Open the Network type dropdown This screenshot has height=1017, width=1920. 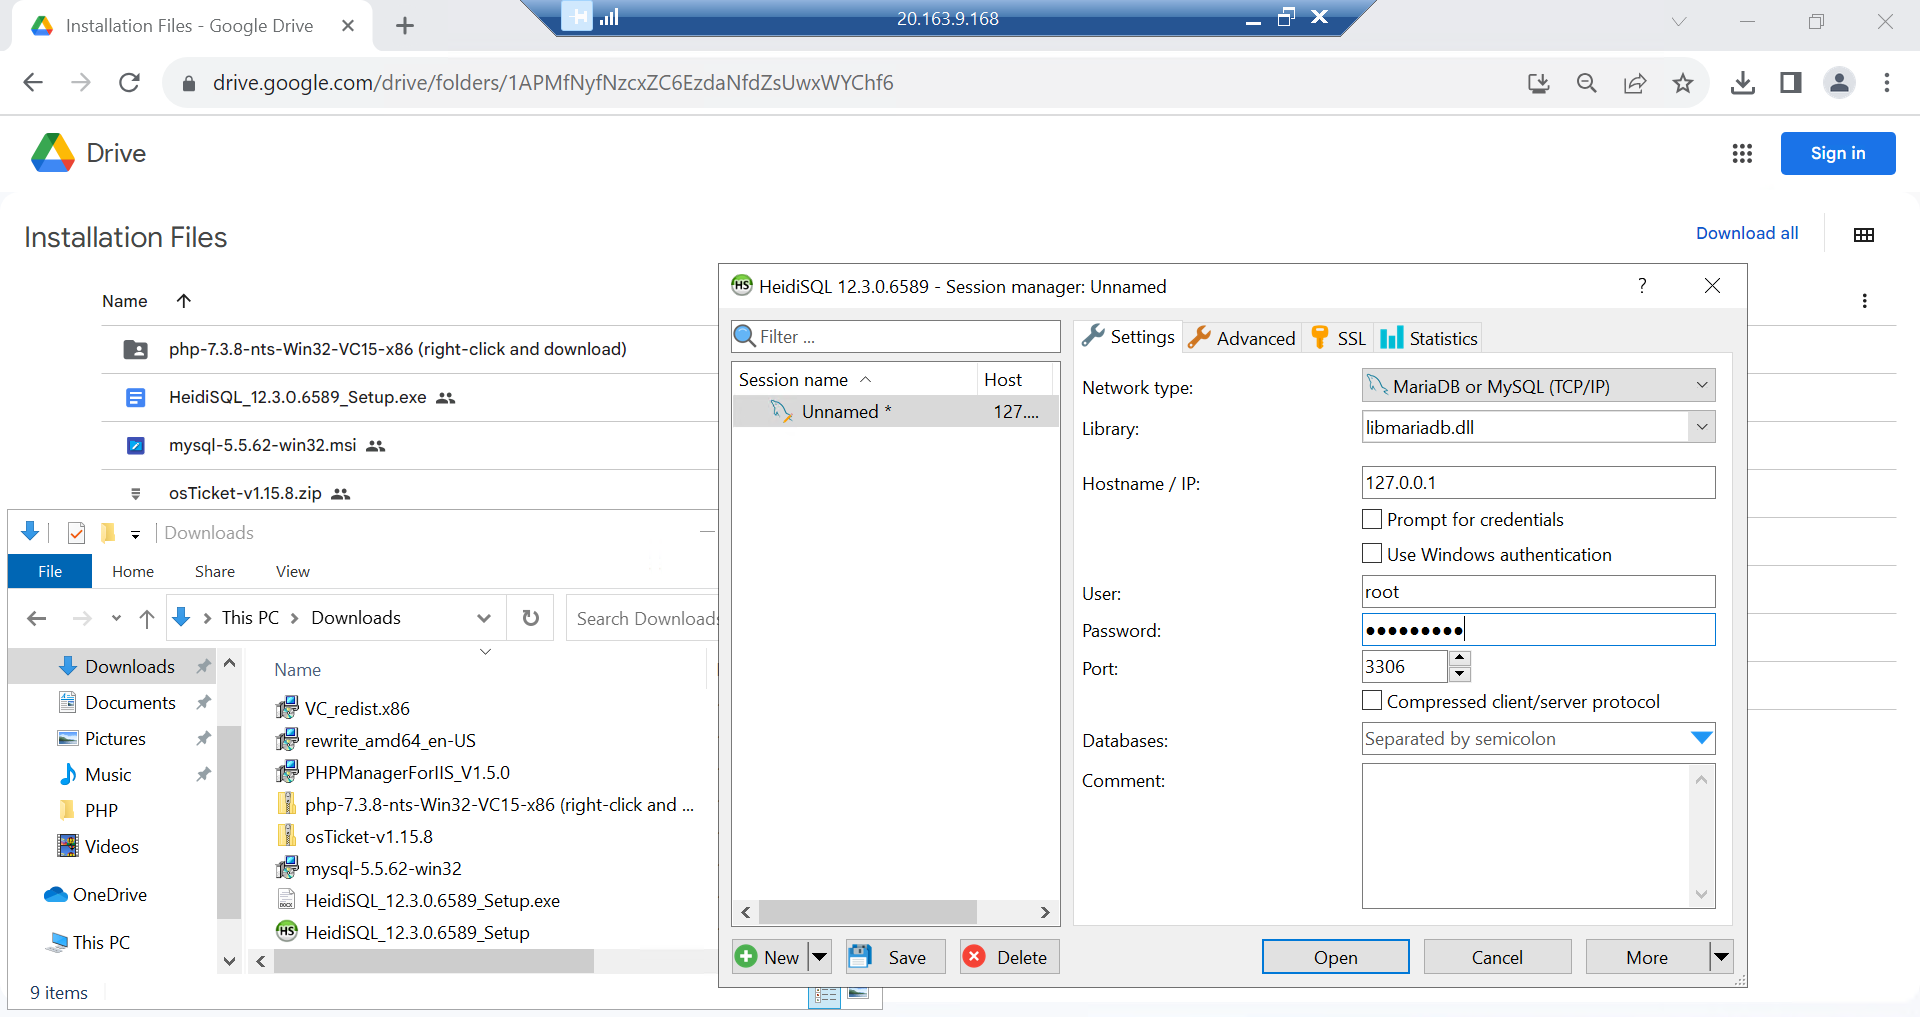(1700, 385)
